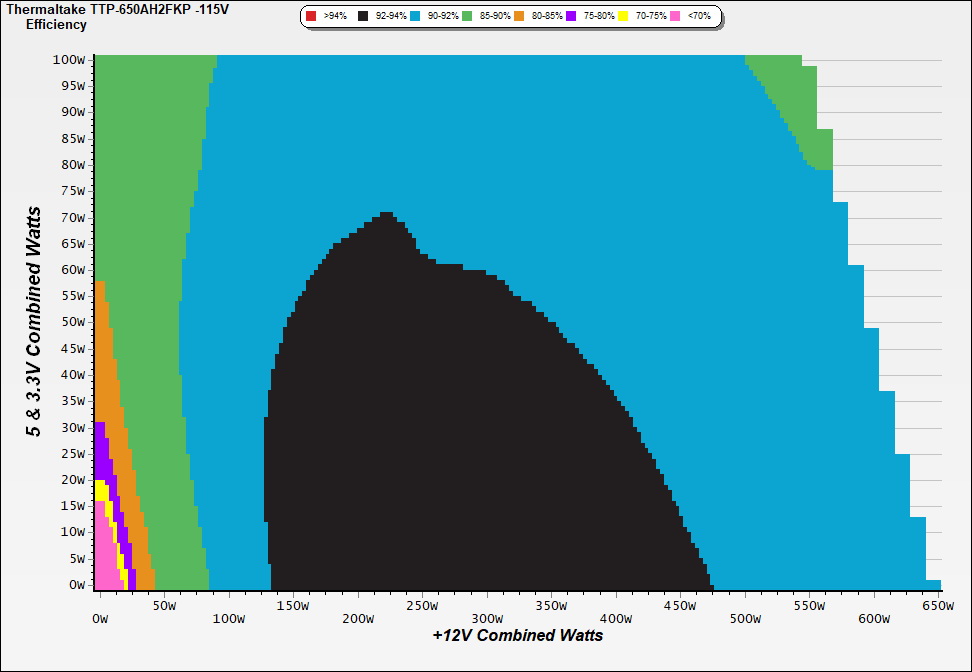The width and height of the screenshot is (972, 672).
Task: Click the purple 75-80% legend swatch
Action: pyautogui.click(x=571, y=17)
